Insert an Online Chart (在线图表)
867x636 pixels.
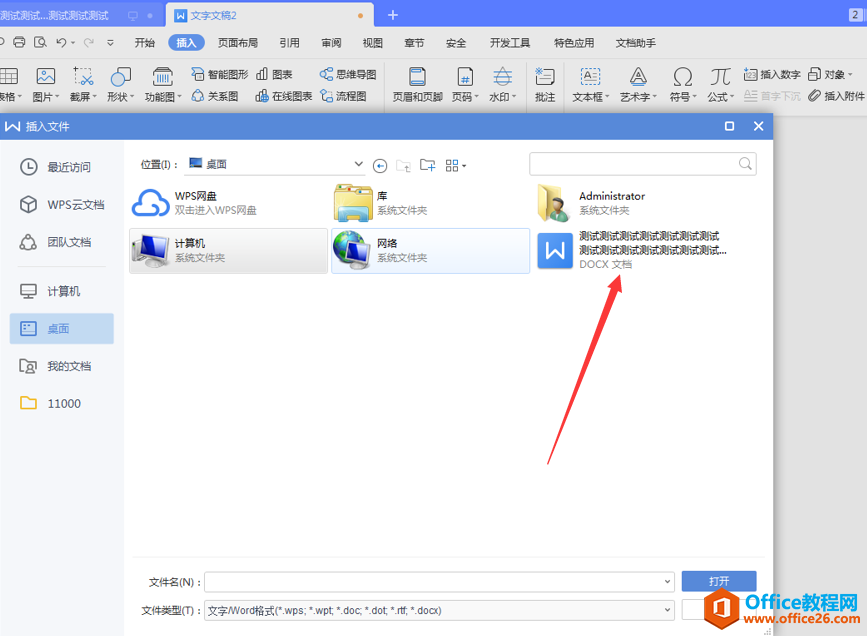click(284, 96)
